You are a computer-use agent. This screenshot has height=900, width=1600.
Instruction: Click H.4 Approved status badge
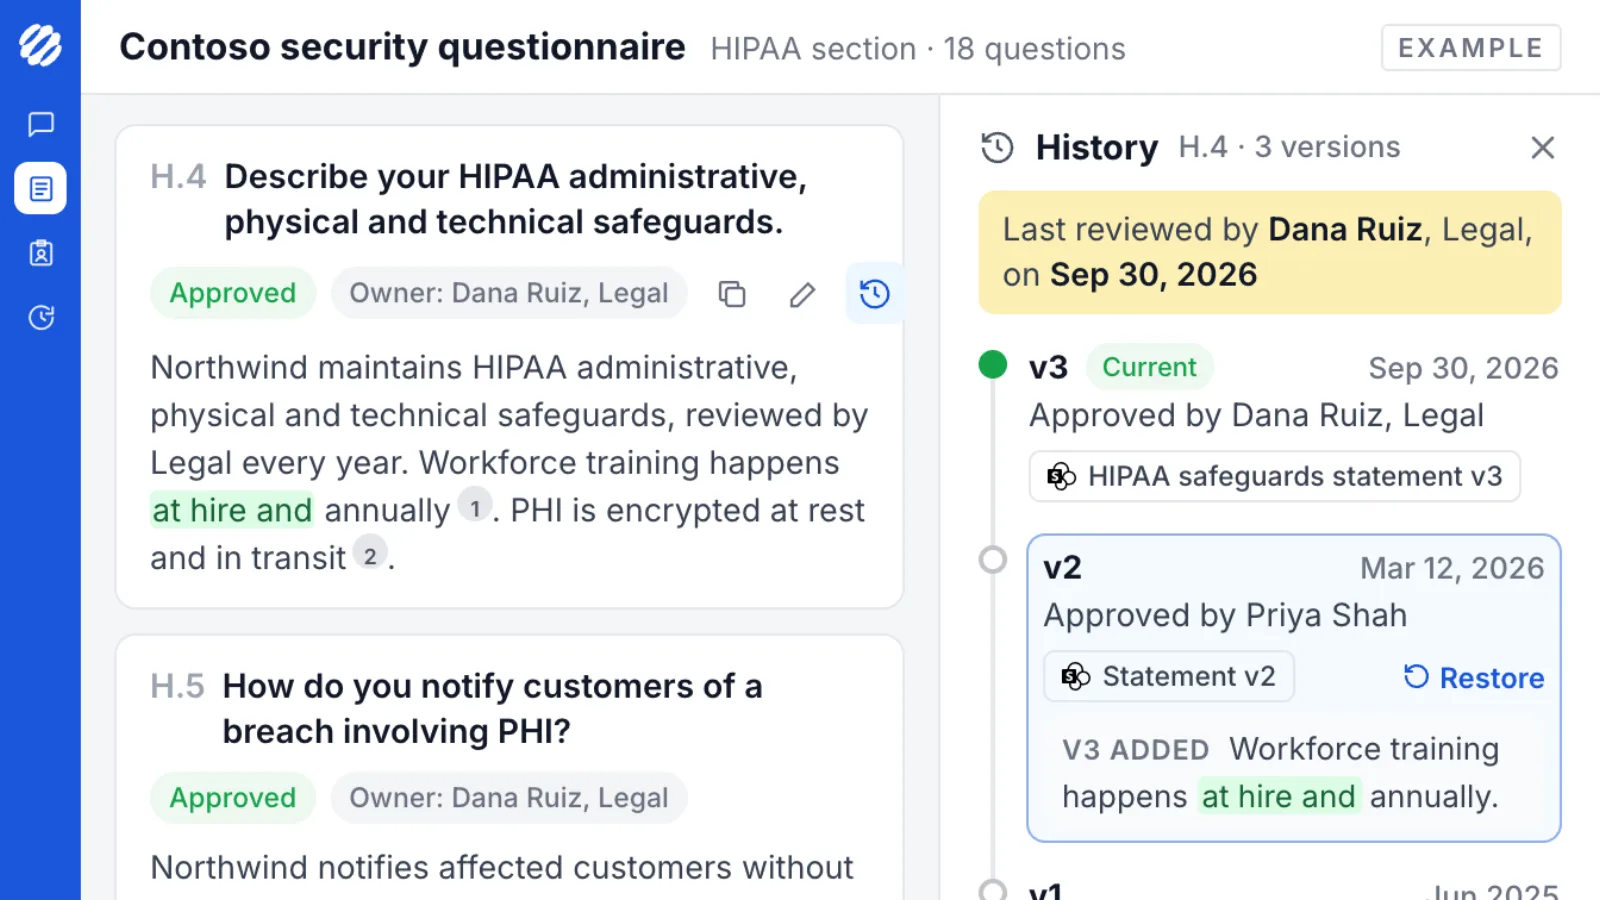233,293
